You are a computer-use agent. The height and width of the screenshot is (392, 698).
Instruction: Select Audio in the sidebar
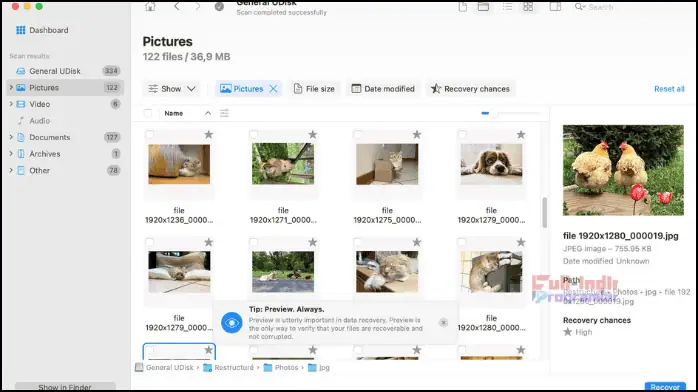pyautogui.click(x=65, y=121)
